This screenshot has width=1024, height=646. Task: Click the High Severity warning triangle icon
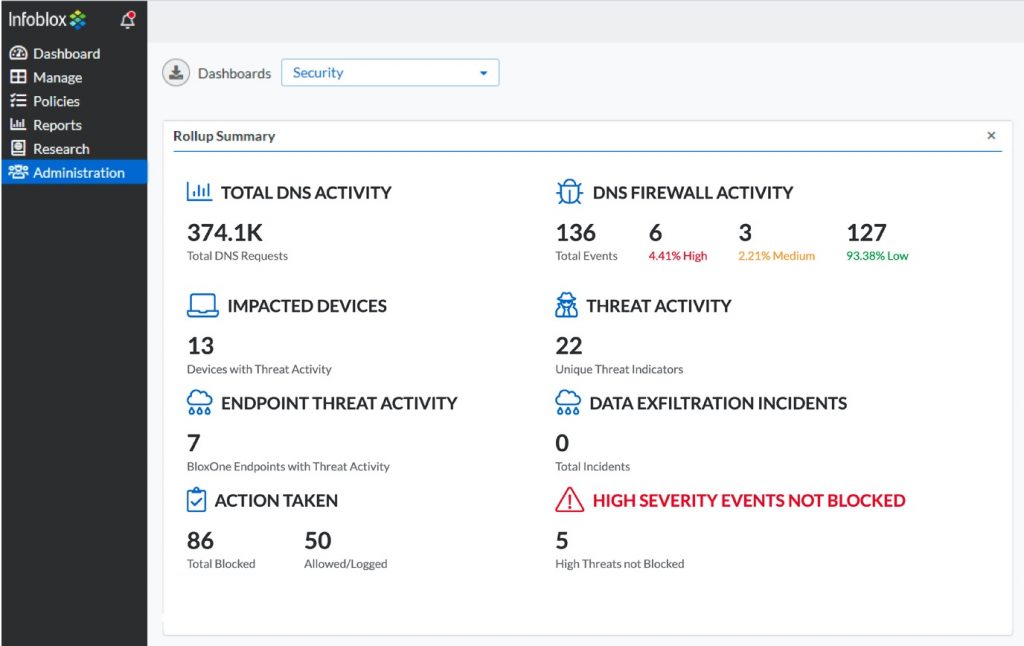(x=572, y=501)
